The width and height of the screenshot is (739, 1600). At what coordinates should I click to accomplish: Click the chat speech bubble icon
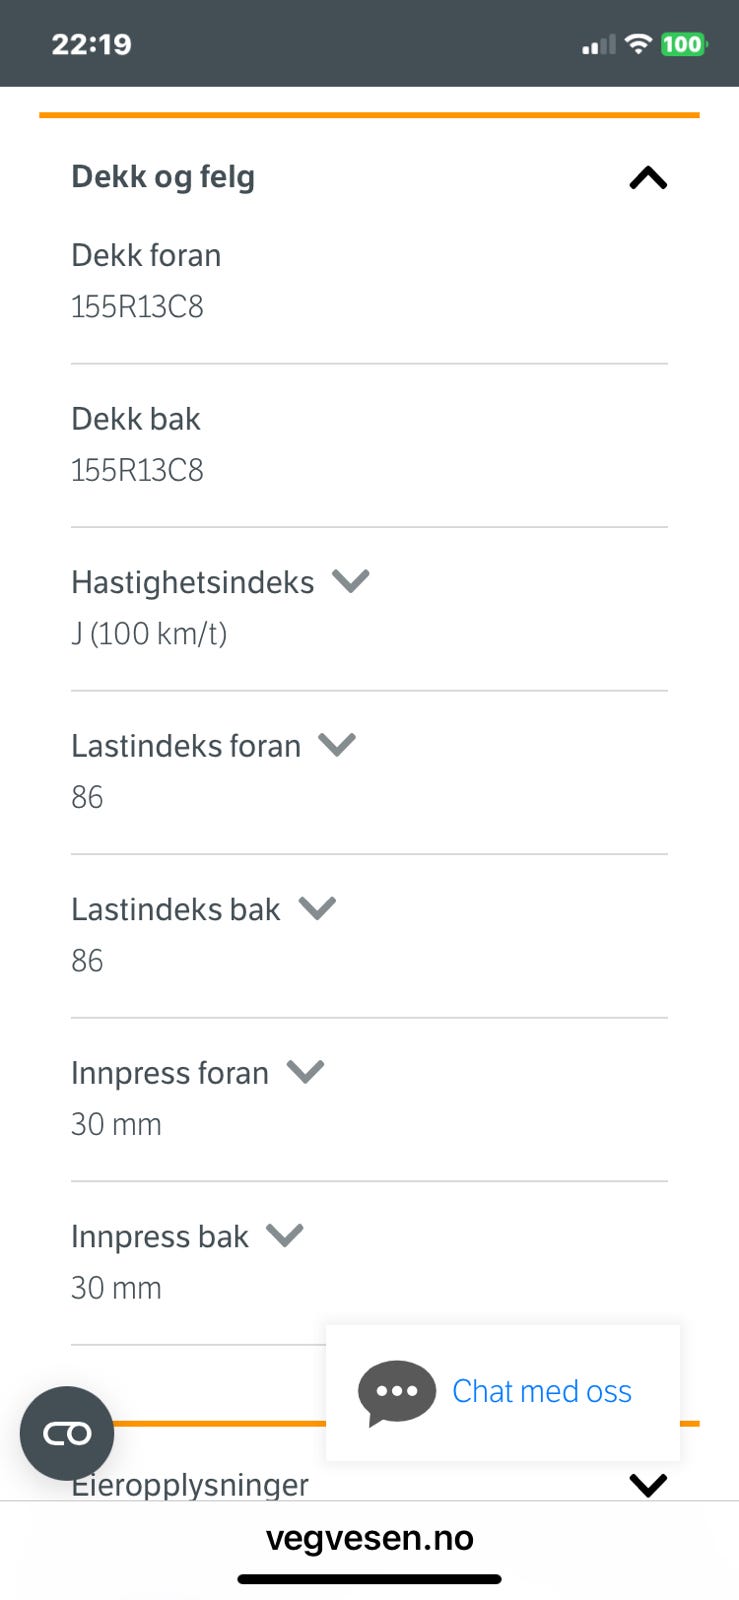396,1392
